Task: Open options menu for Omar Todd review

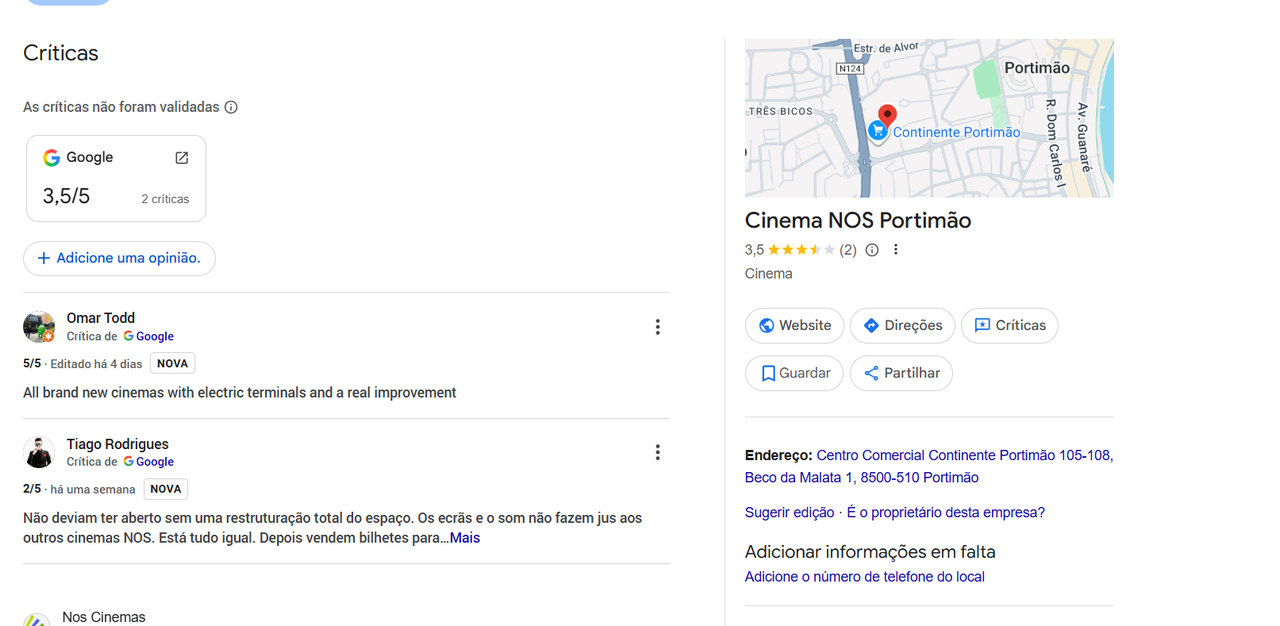Action: tap(657, 327)
